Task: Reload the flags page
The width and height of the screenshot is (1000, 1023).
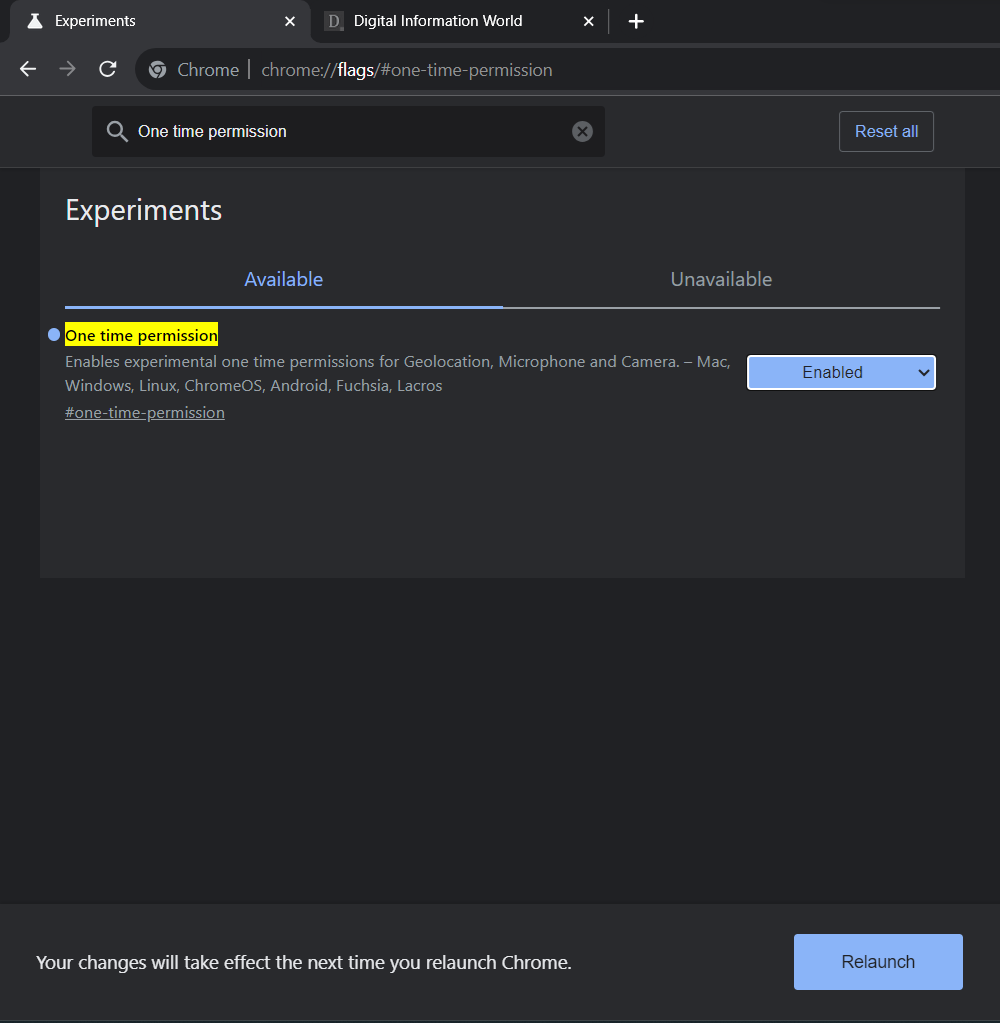Action: pos(108,69)
